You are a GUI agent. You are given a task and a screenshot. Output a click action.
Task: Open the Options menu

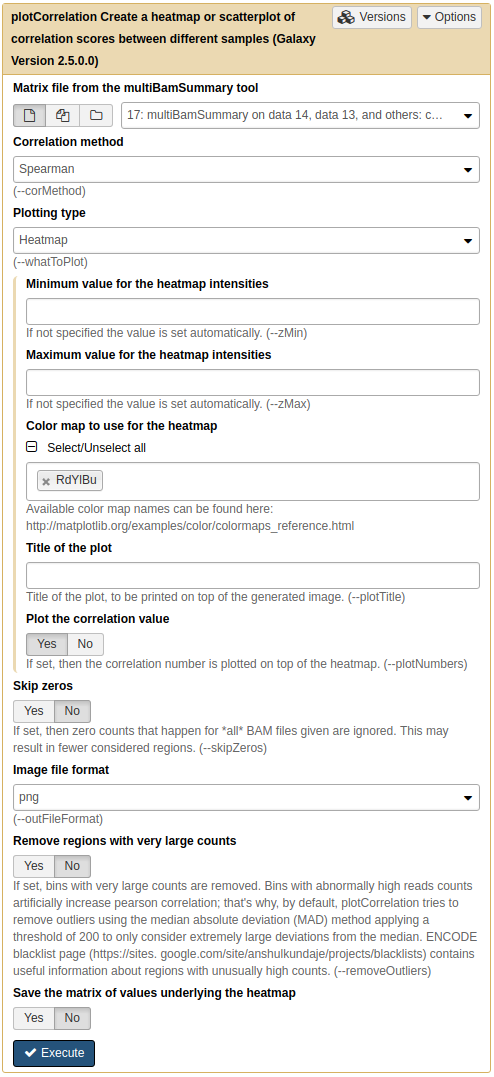(449, 17)
